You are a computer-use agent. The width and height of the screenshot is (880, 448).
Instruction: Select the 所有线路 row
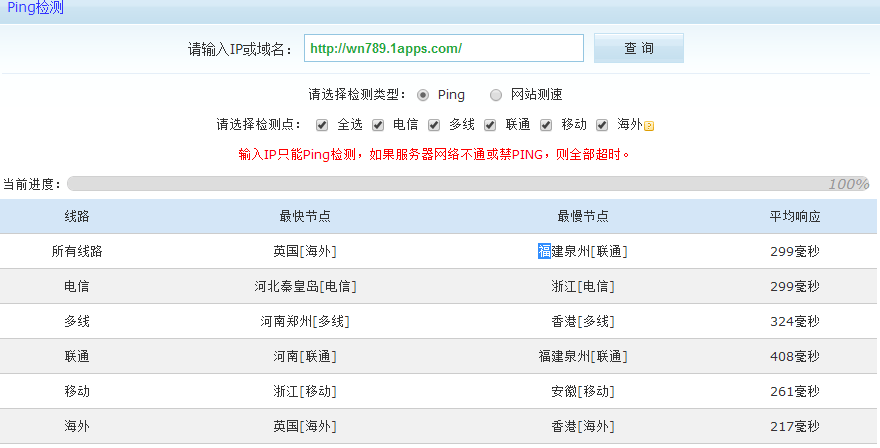(77, 251)
